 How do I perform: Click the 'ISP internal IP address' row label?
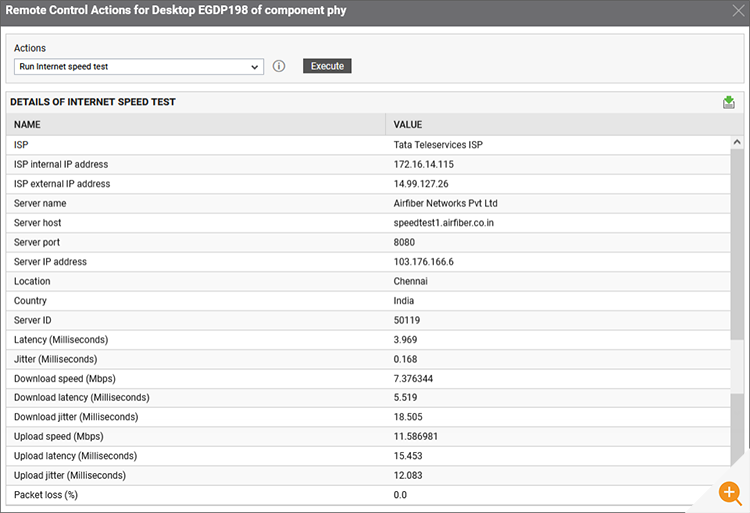pyautogui.click(x=61, y=164)
